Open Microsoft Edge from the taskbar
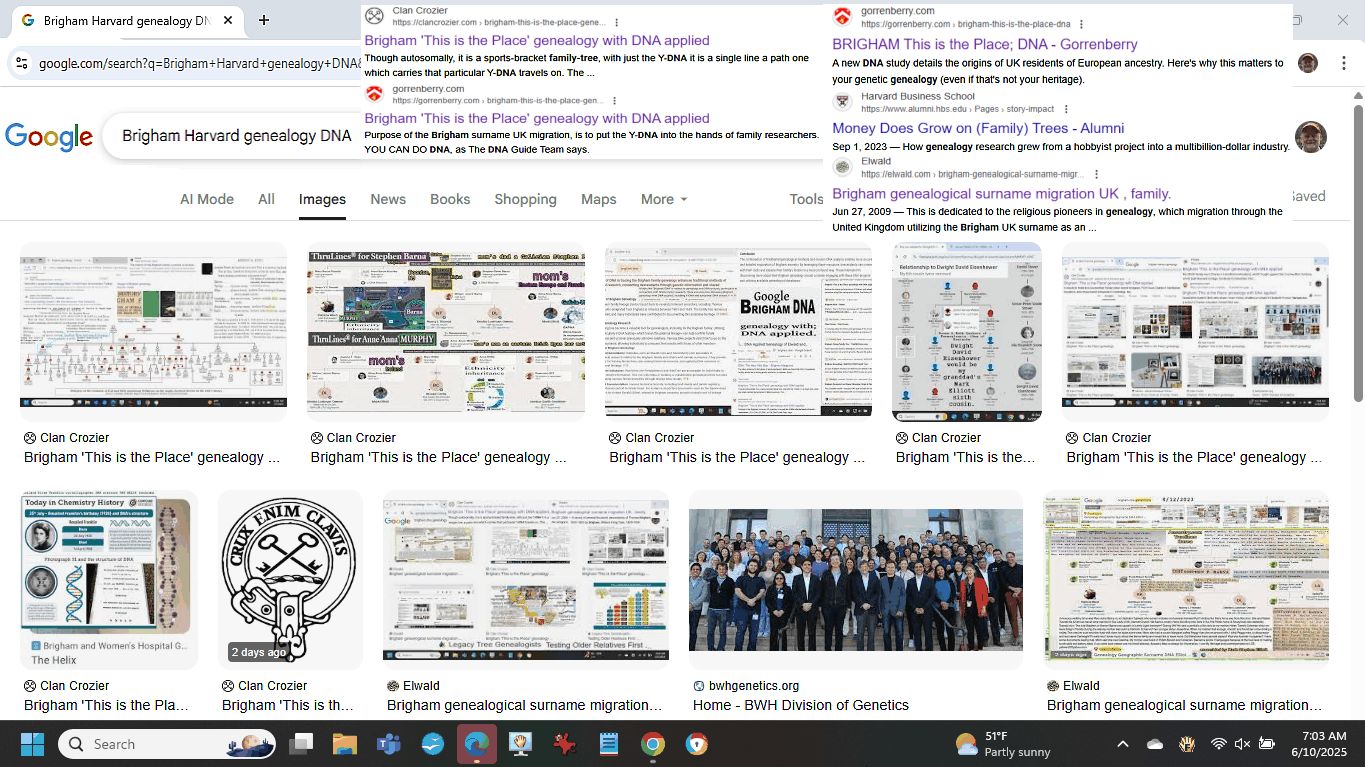This screenshot has width=1365, height=767. [x=476, y=744]
